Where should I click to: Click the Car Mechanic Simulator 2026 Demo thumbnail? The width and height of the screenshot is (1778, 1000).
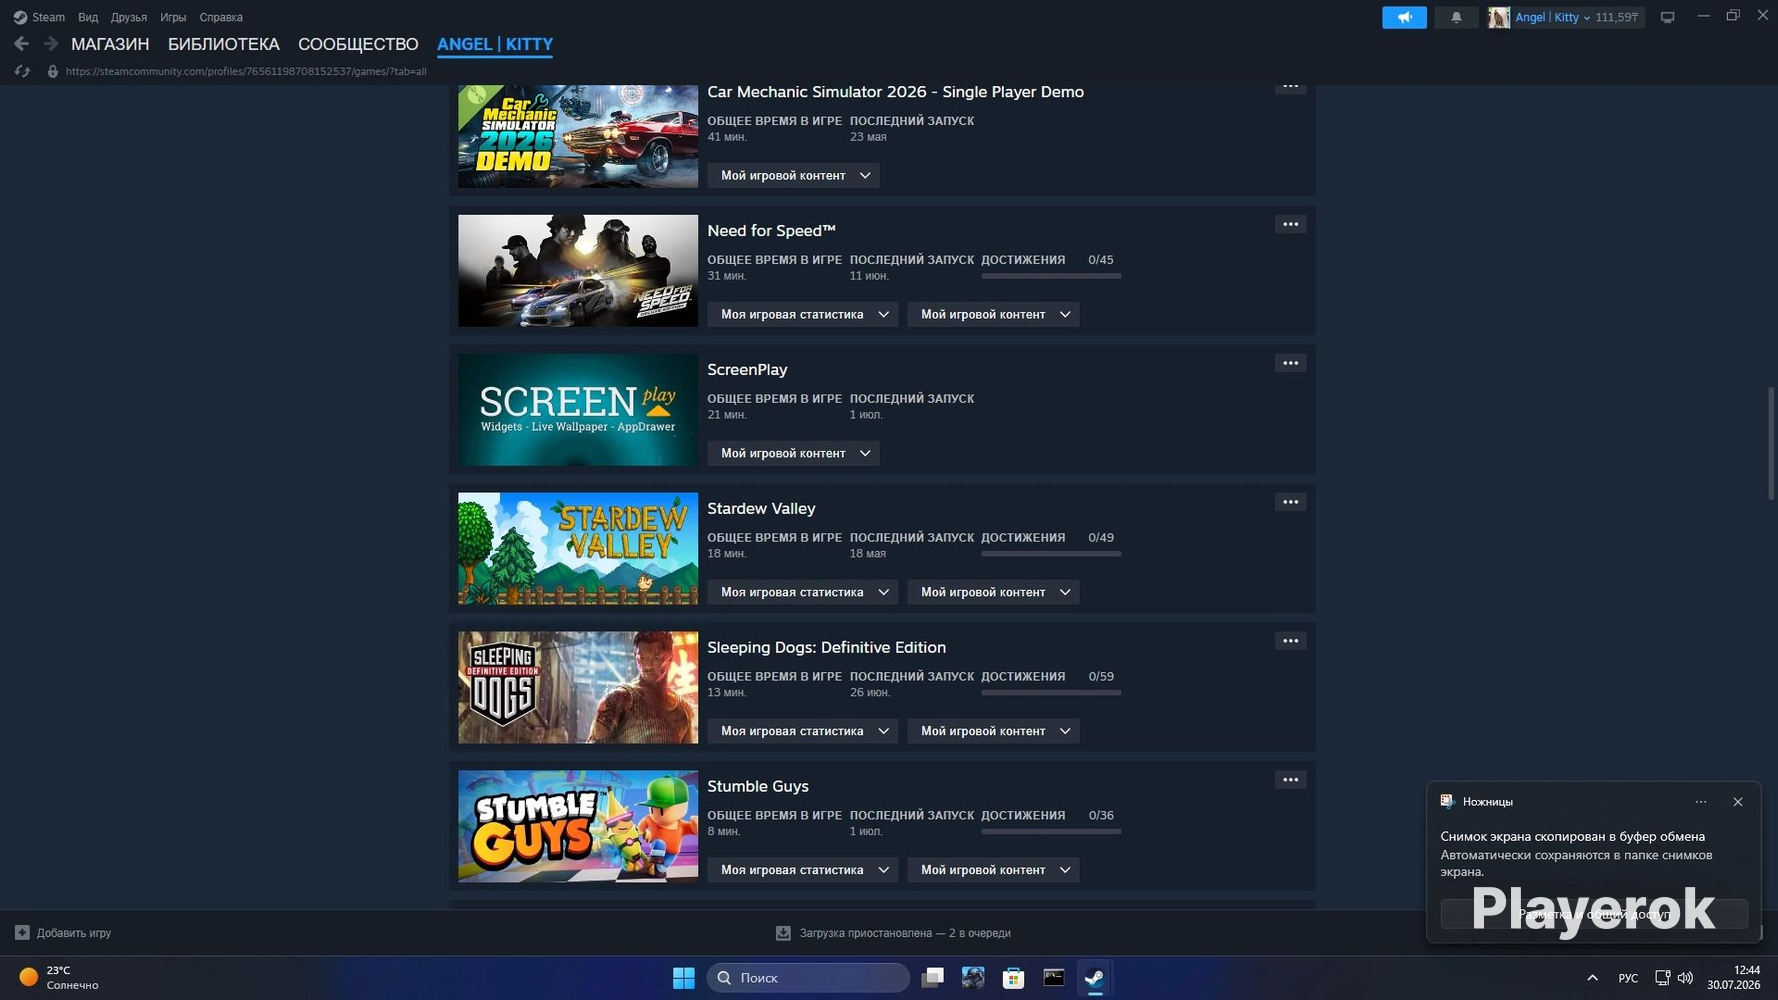[578, 136]
